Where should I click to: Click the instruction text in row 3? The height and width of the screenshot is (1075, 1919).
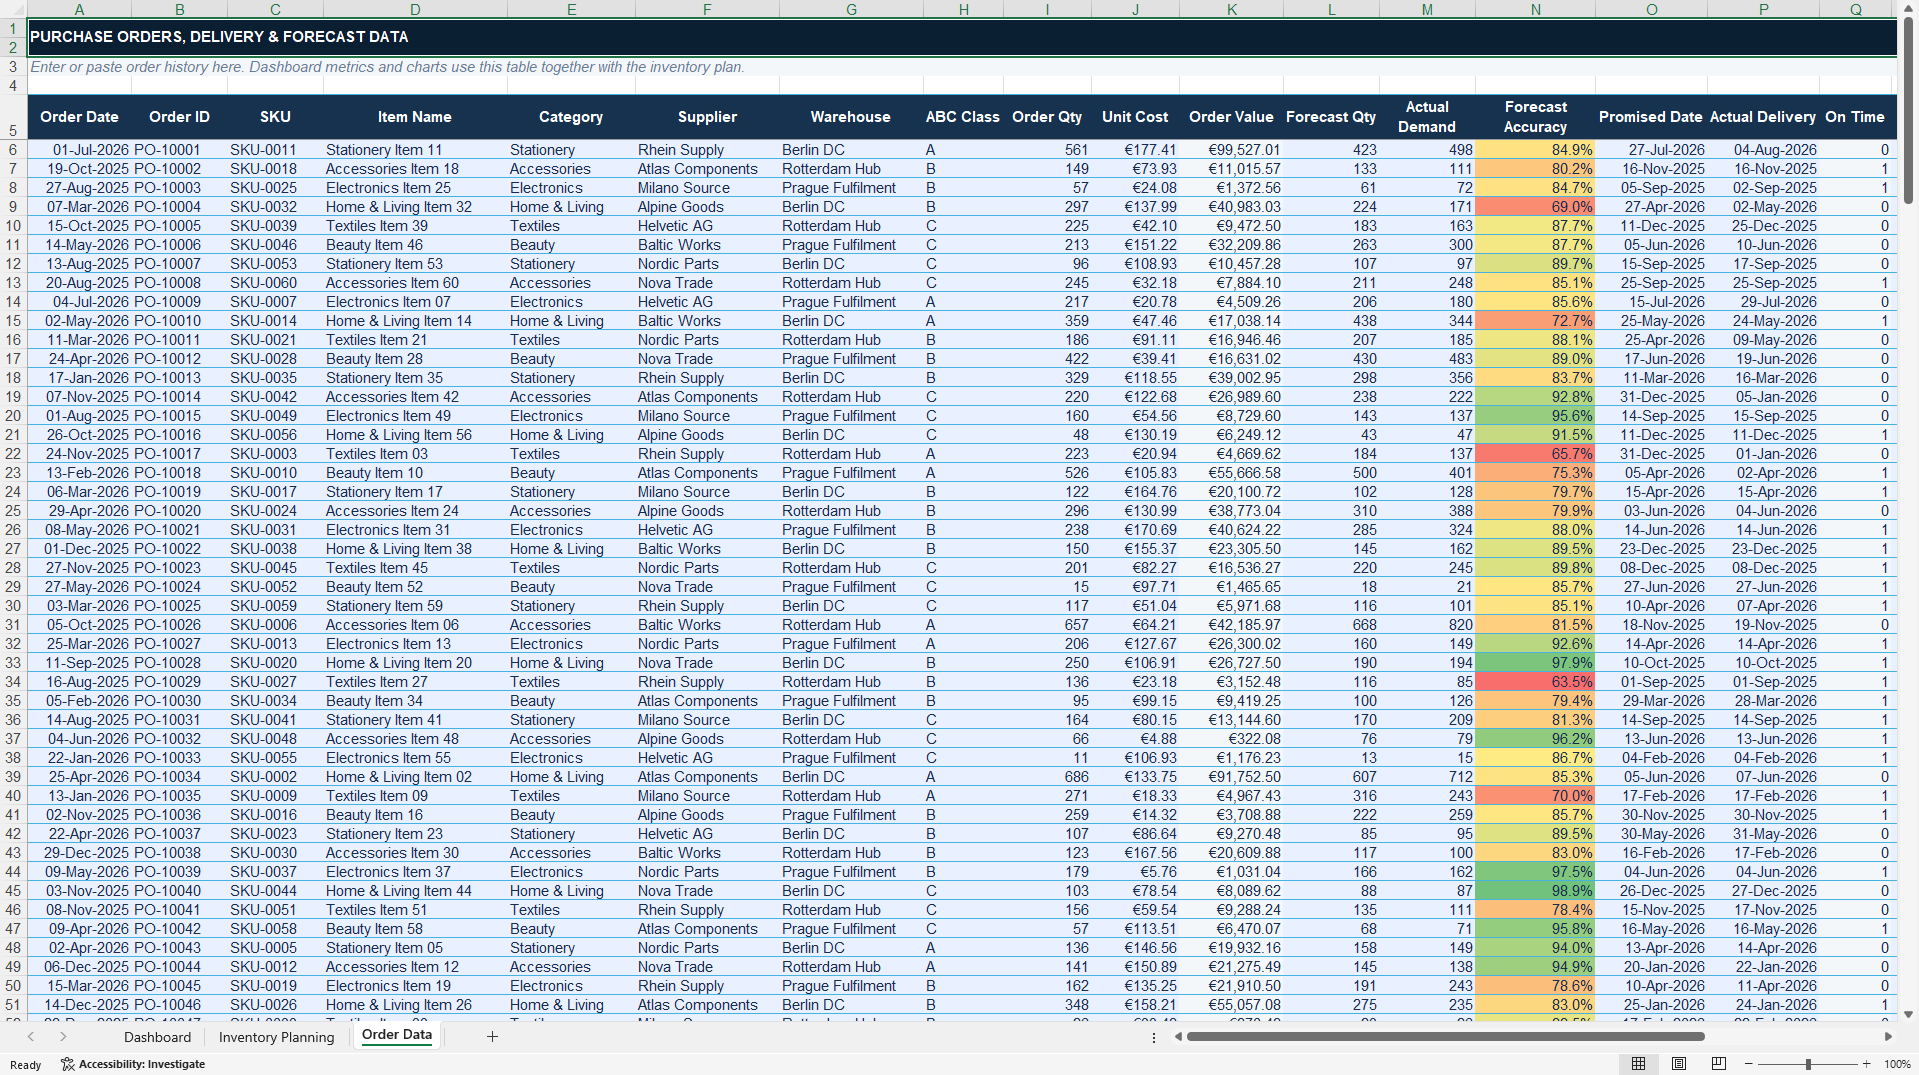(x=387, y=67)
